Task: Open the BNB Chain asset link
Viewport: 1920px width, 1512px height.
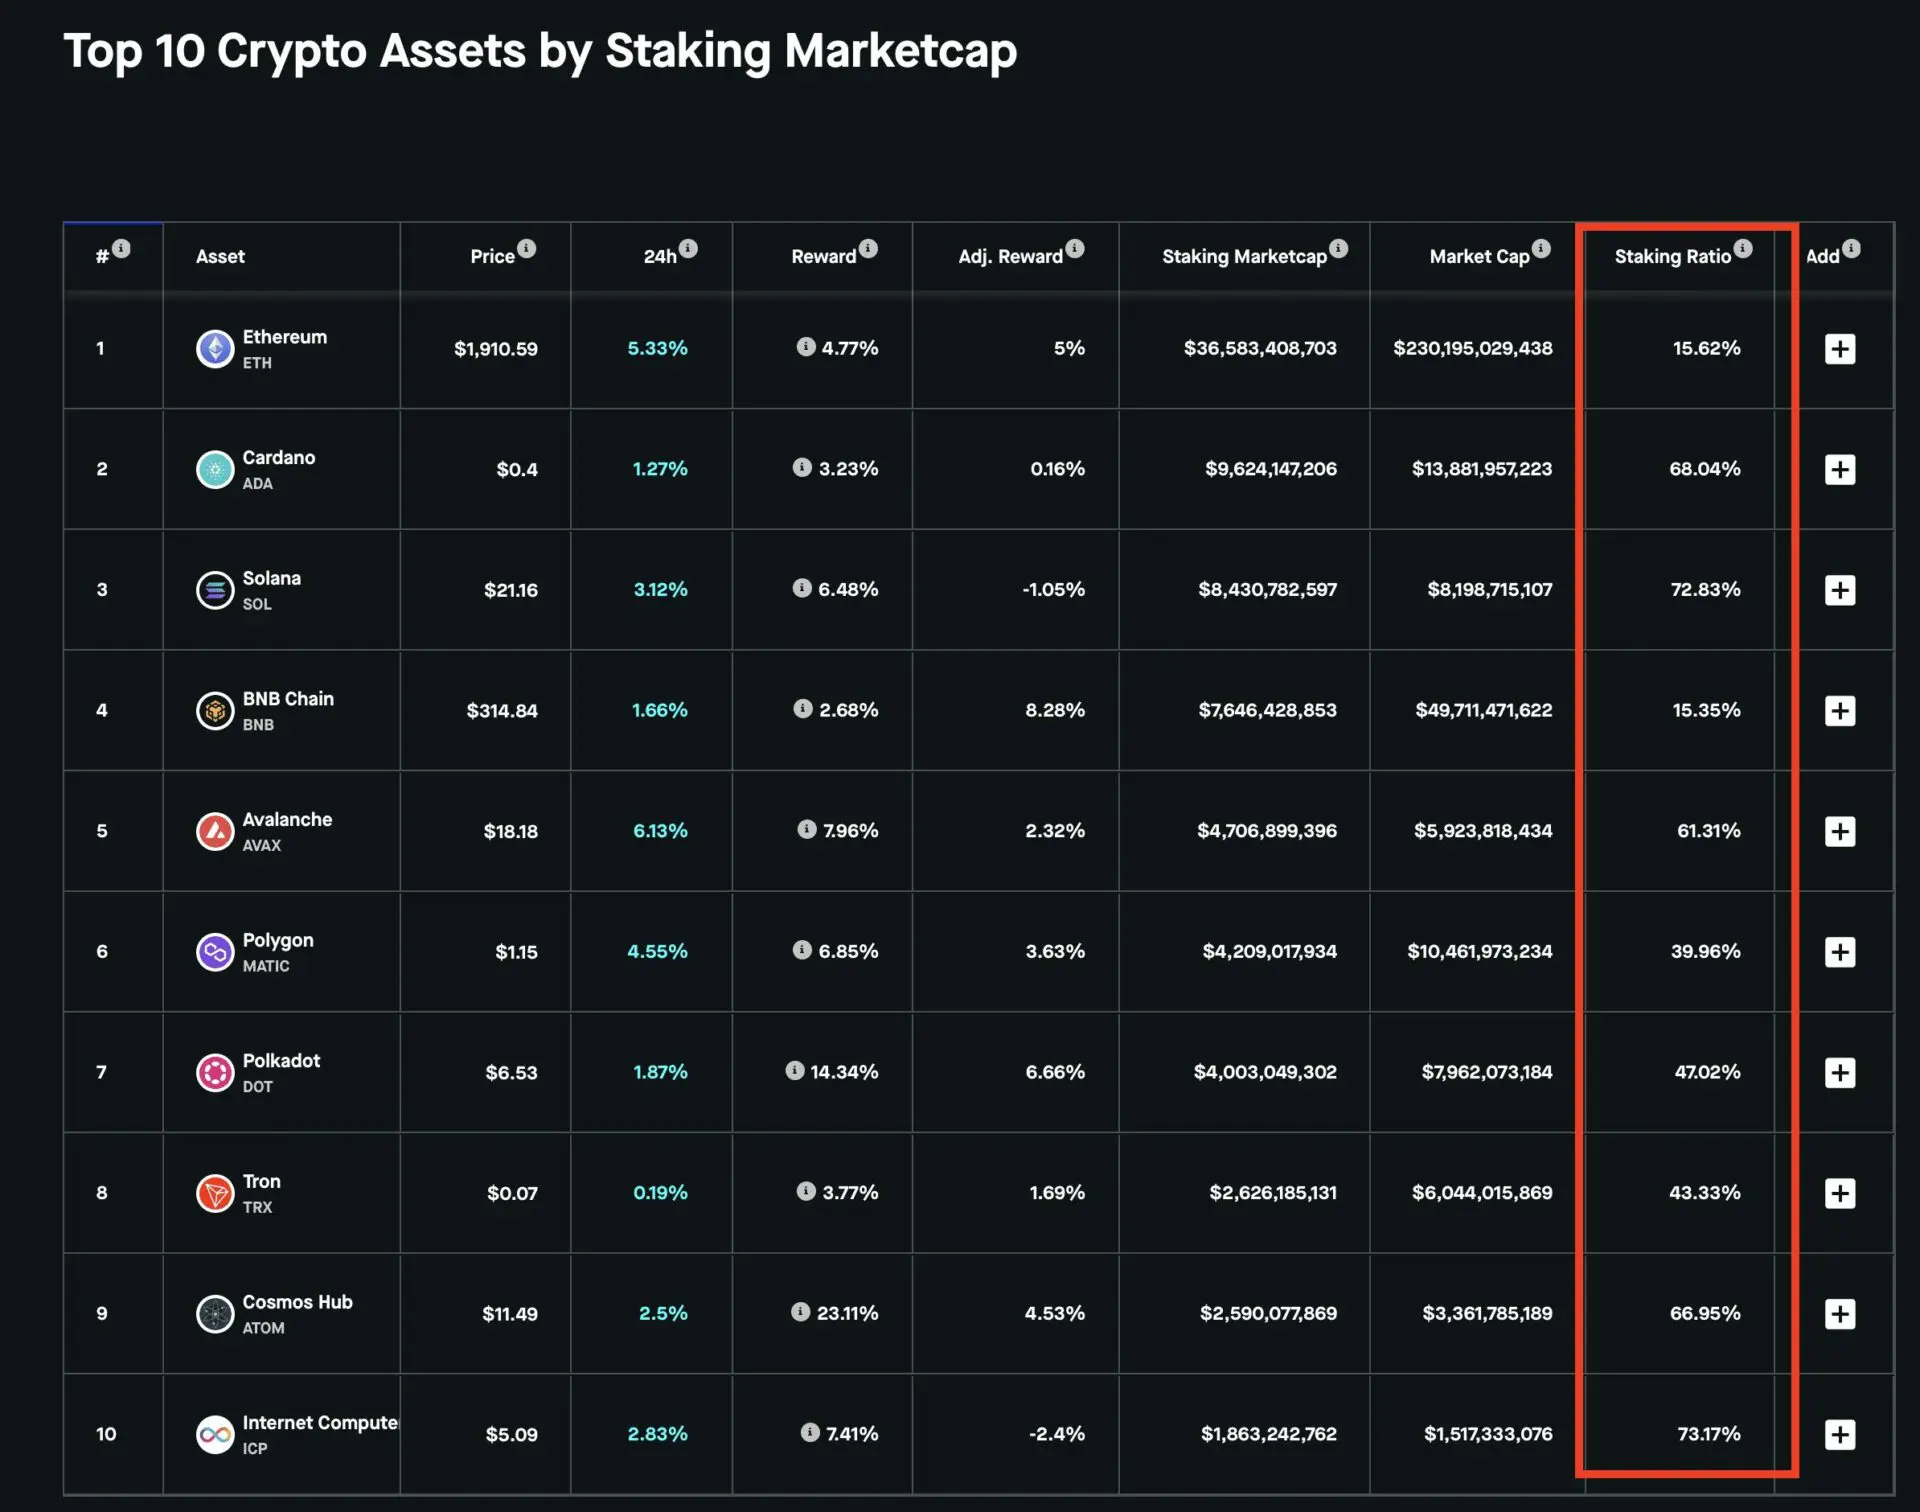Action: click(288, 699)
